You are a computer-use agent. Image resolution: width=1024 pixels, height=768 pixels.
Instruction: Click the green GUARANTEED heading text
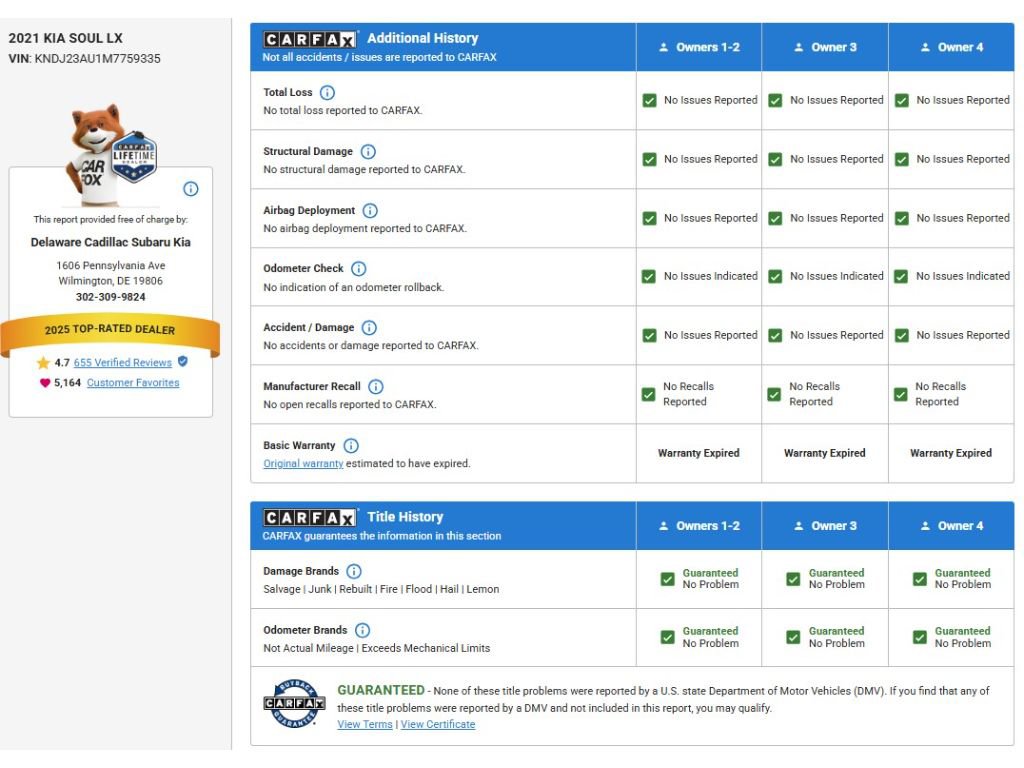[381, 690]
